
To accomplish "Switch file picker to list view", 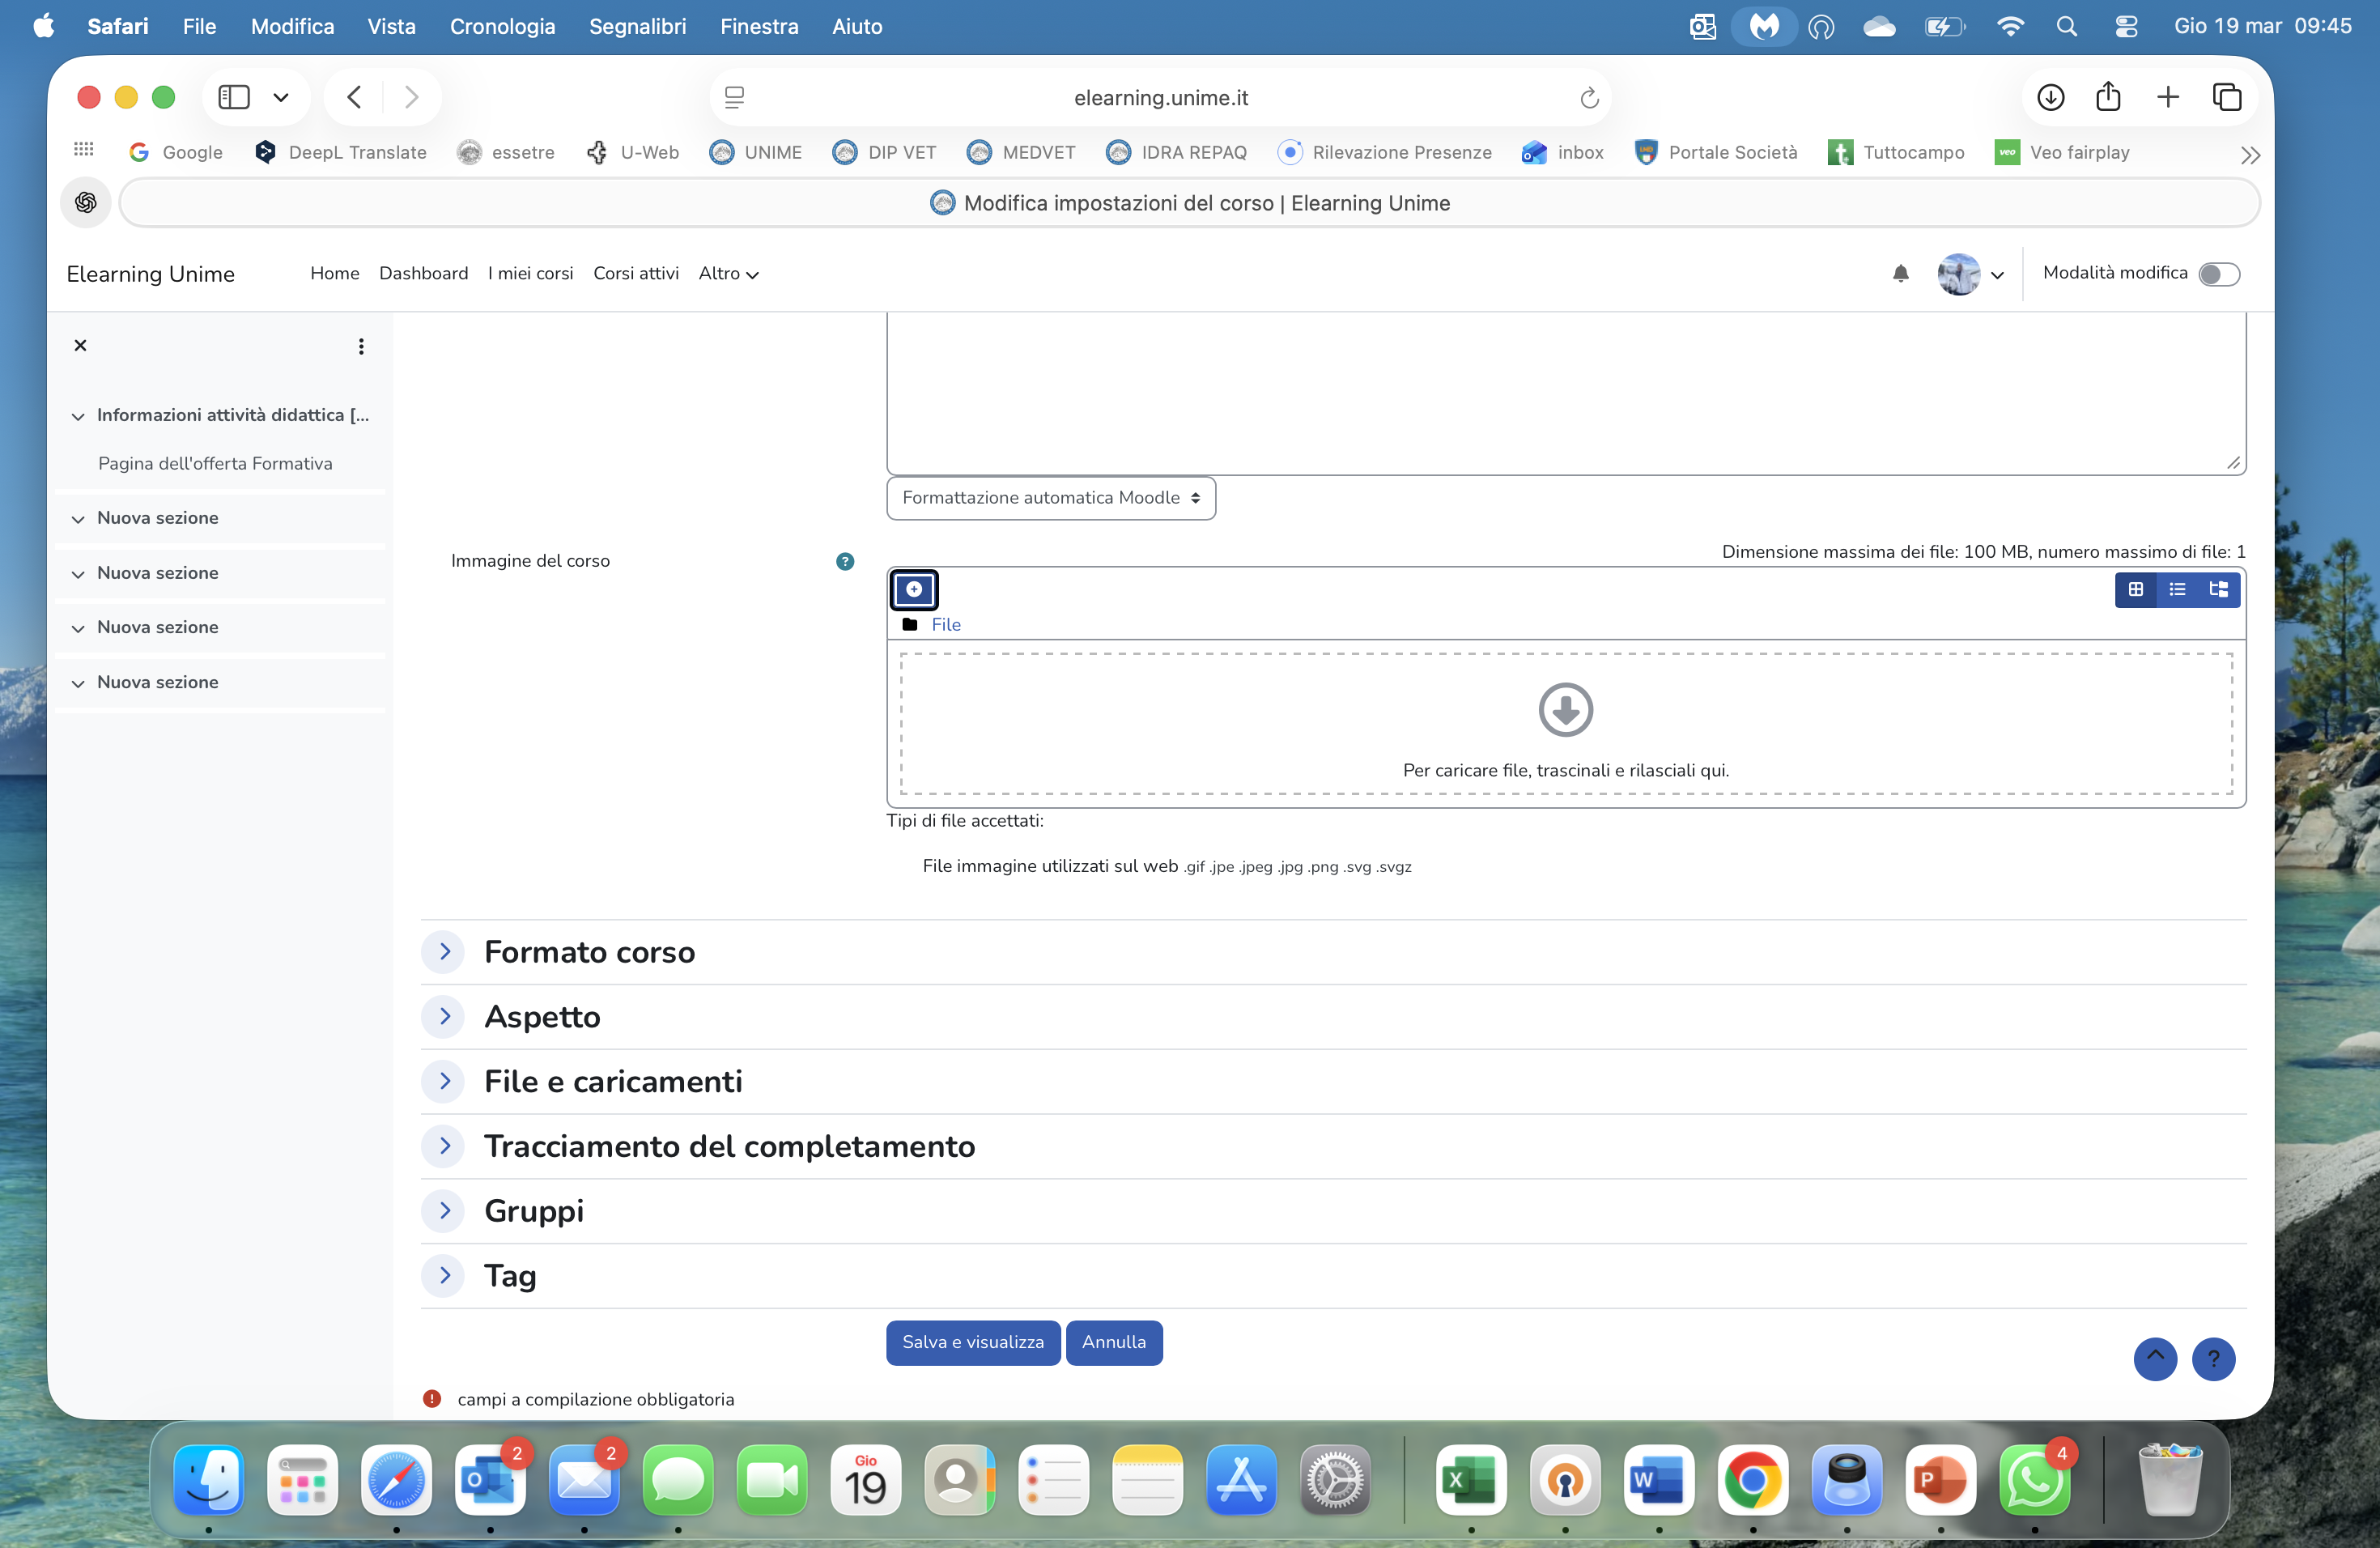I will pos(2177,589).
